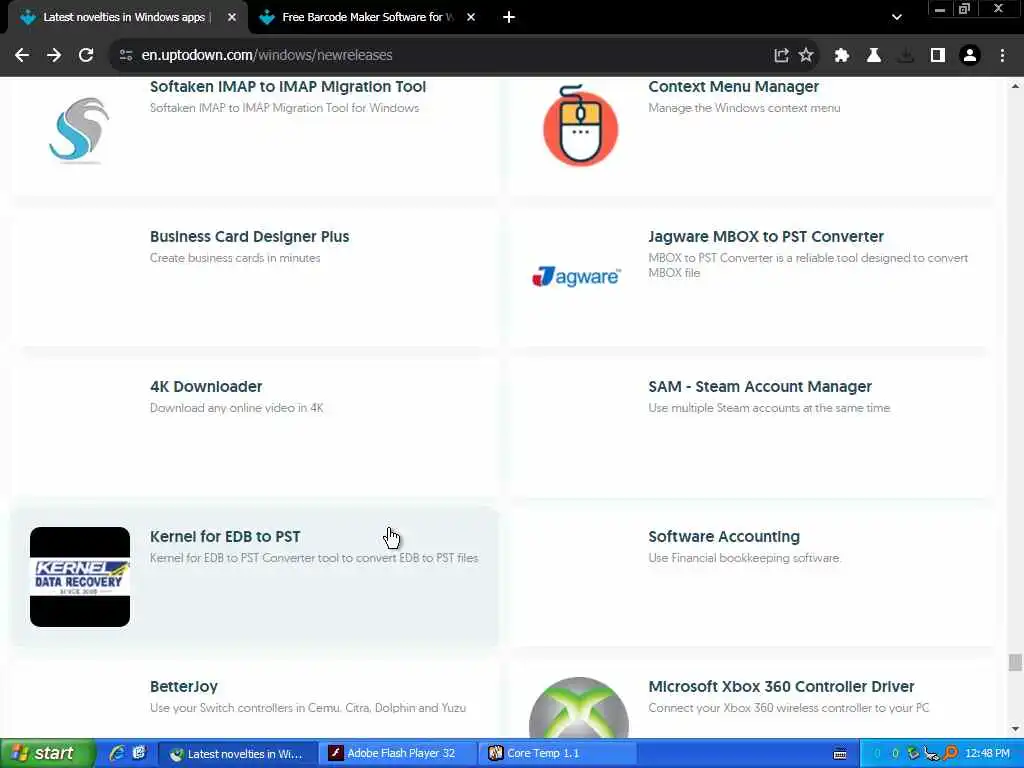Go forward one page
The width and height of the screenshot is (1024, 768).
54,56
